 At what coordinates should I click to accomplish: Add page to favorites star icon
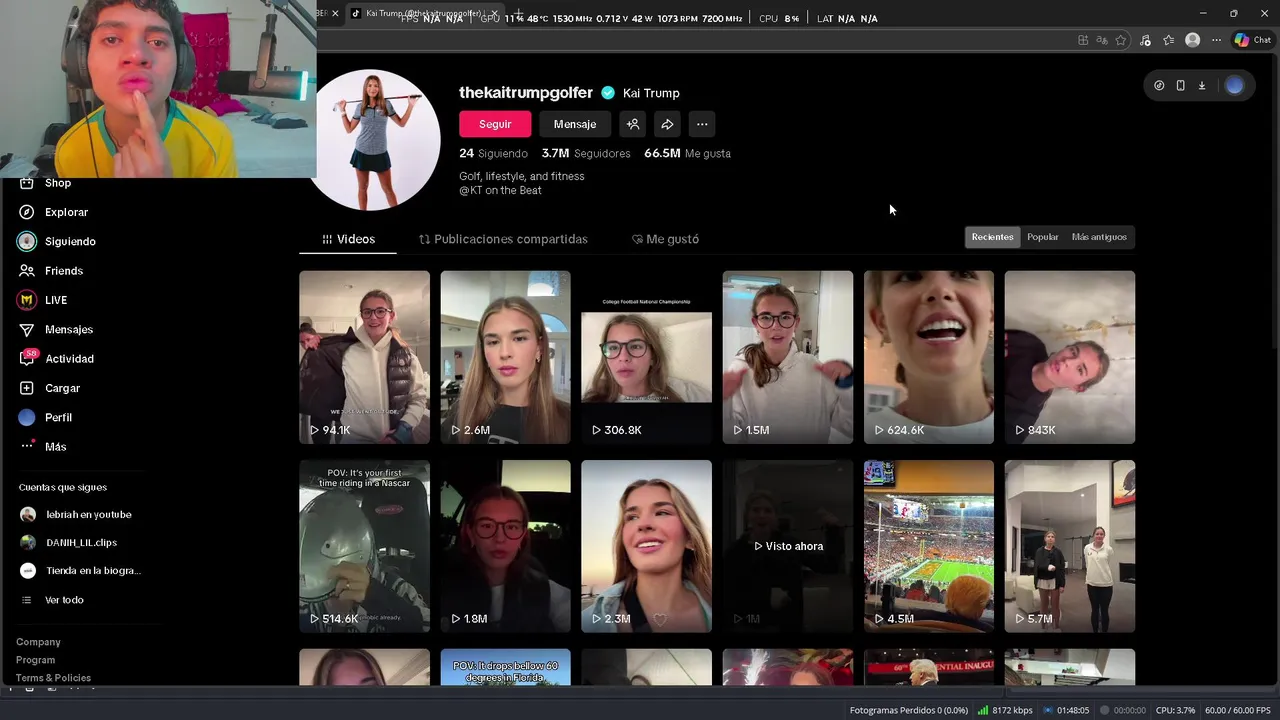pos(1121,40)
